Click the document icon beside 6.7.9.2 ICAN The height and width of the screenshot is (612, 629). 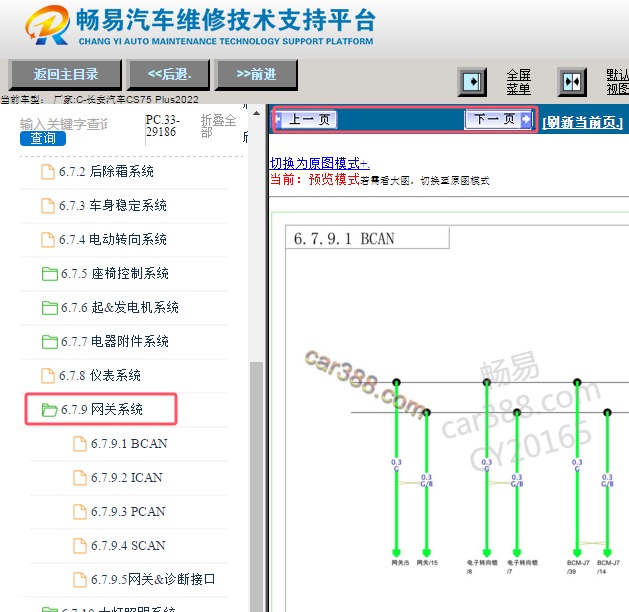click(80, 478)
